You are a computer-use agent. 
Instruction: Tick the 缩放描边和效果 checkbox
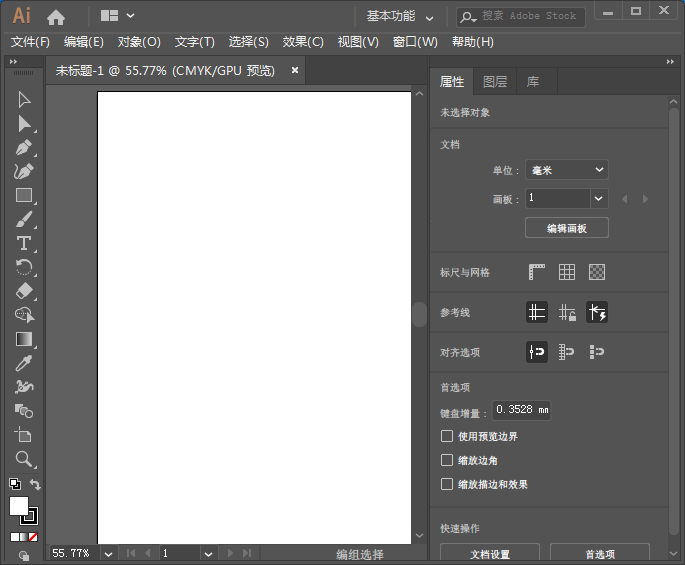[447, 484]
